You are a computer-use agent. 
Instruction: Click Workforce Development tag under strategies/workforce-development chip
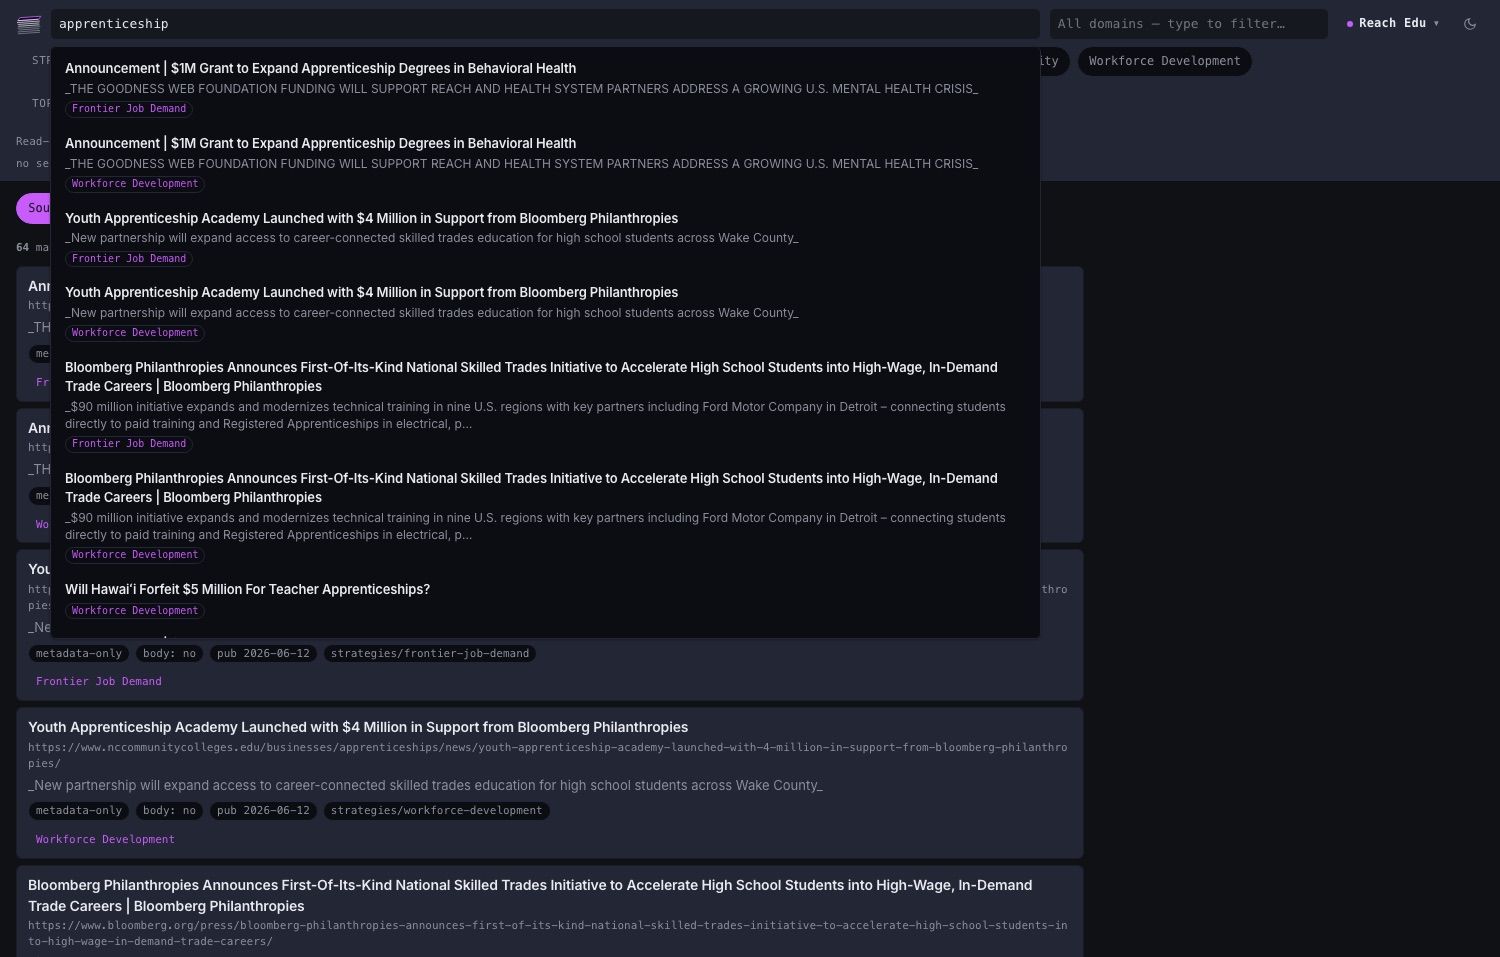(x=105, y=840)
